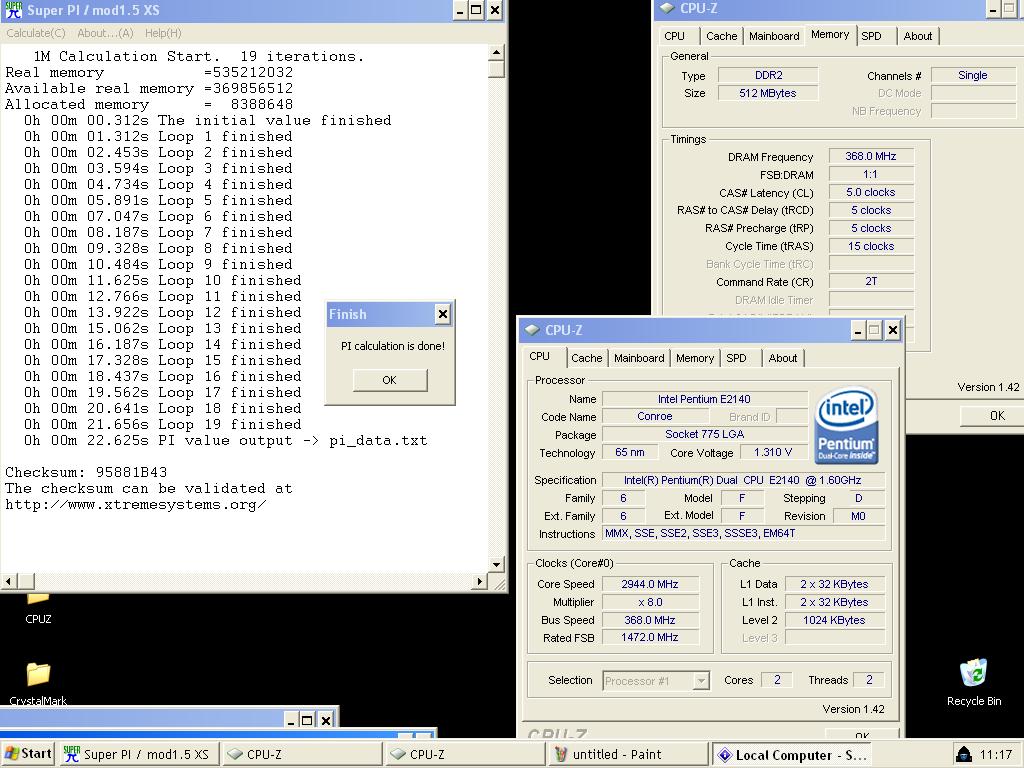
Task: Click the Windows Start button
Action: pyautogui.click(x=27, y=754)
